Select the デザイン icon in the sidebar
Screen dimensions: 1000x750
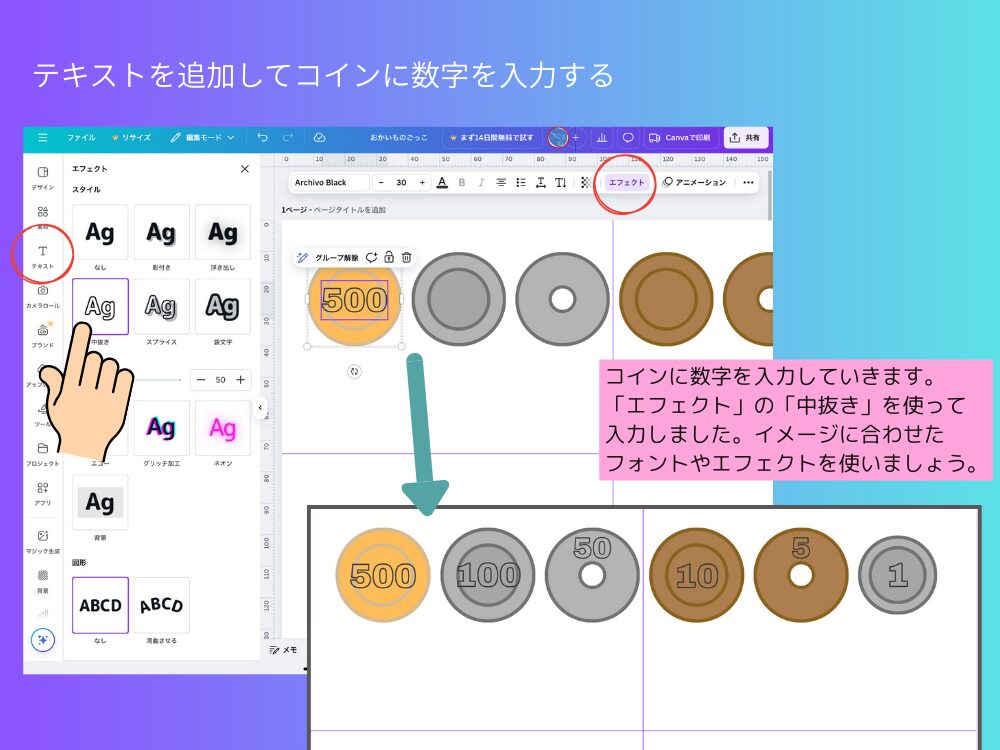tap(41, 176)
